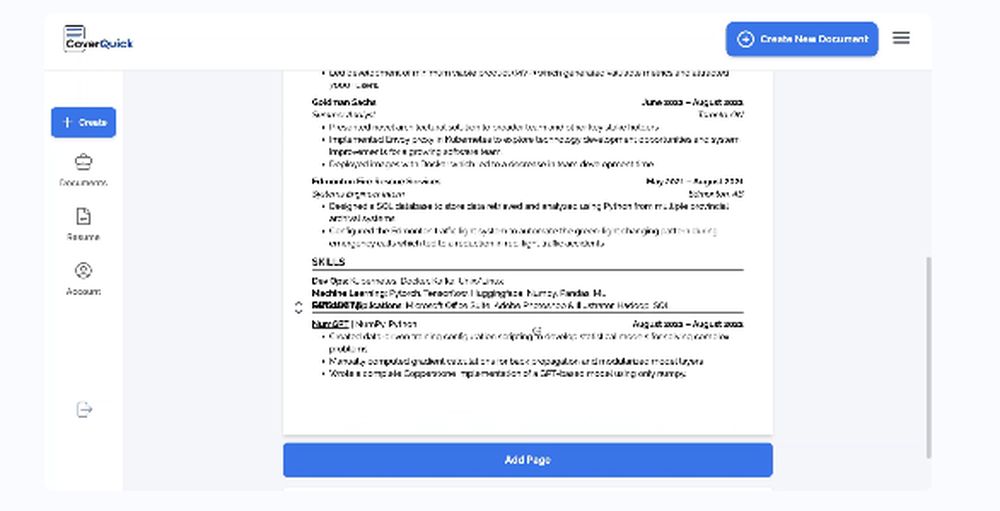The height and width of the screenshot is (511, 1000).
Task: Open the Account page
Action: tap(83, 278)
